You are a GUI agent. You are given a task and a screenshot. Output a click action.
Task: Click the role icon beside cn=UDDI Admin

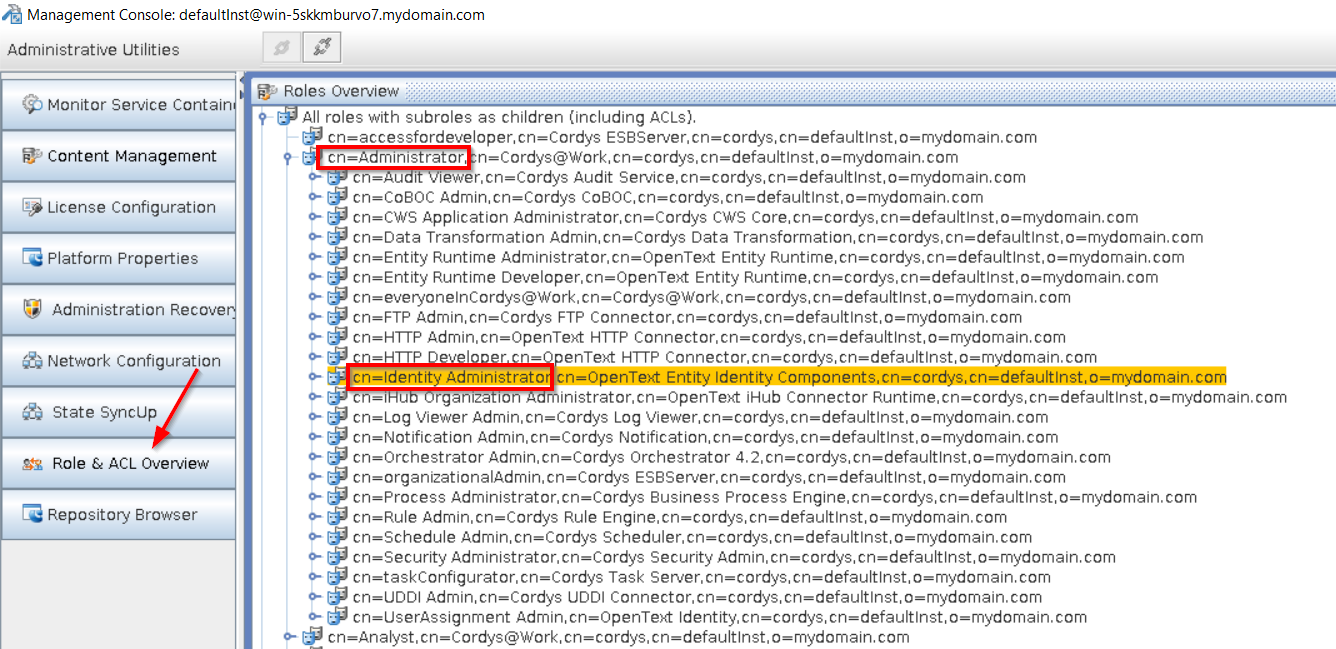coord(338,597)
